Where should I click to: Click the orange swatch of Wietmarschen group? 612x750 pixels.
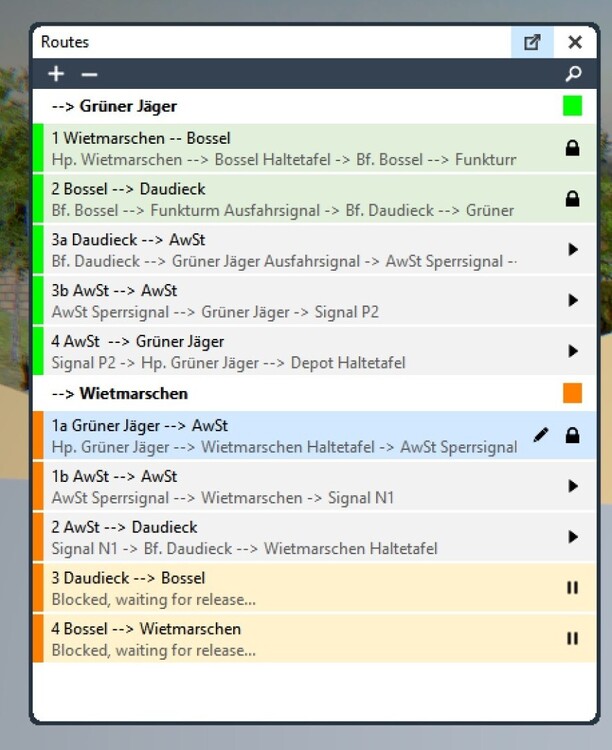572,393
